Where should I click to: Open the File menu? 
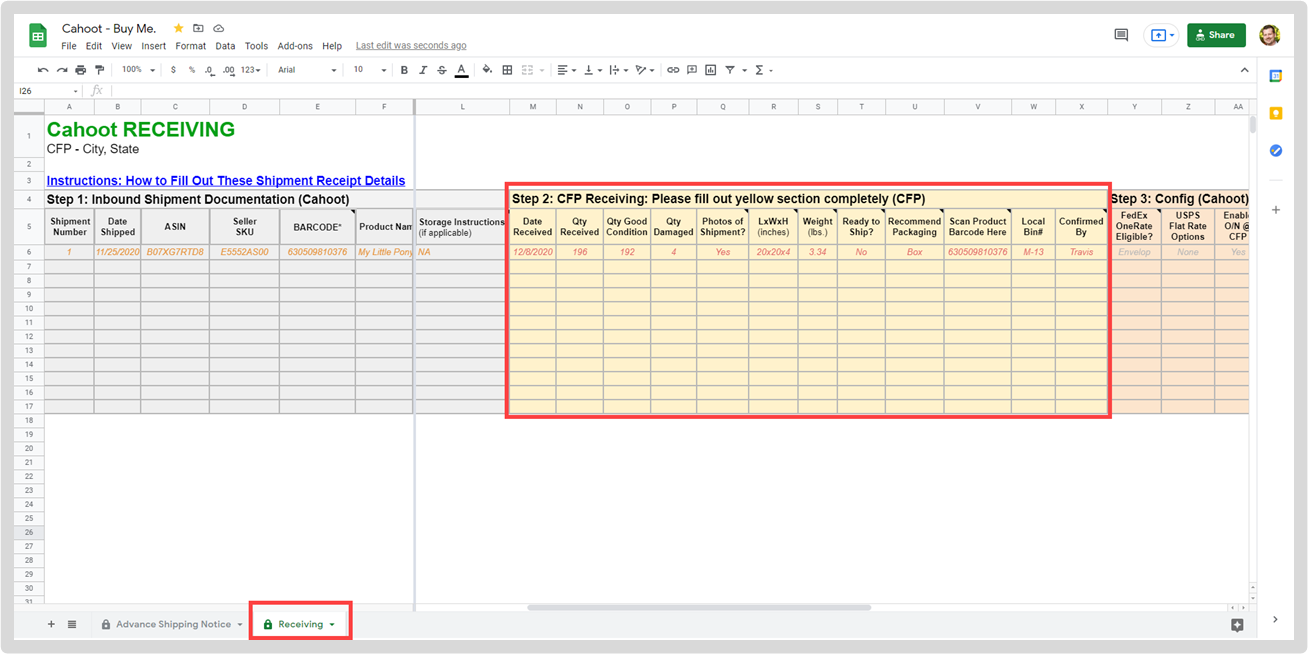tap(69, 46)
